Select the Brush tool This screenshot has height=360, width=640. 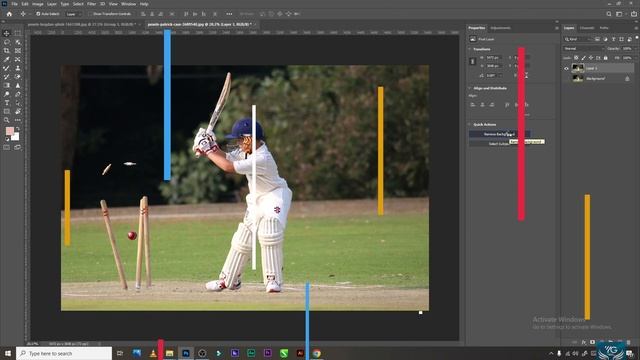pyautogui.click(x=7, y=68)
